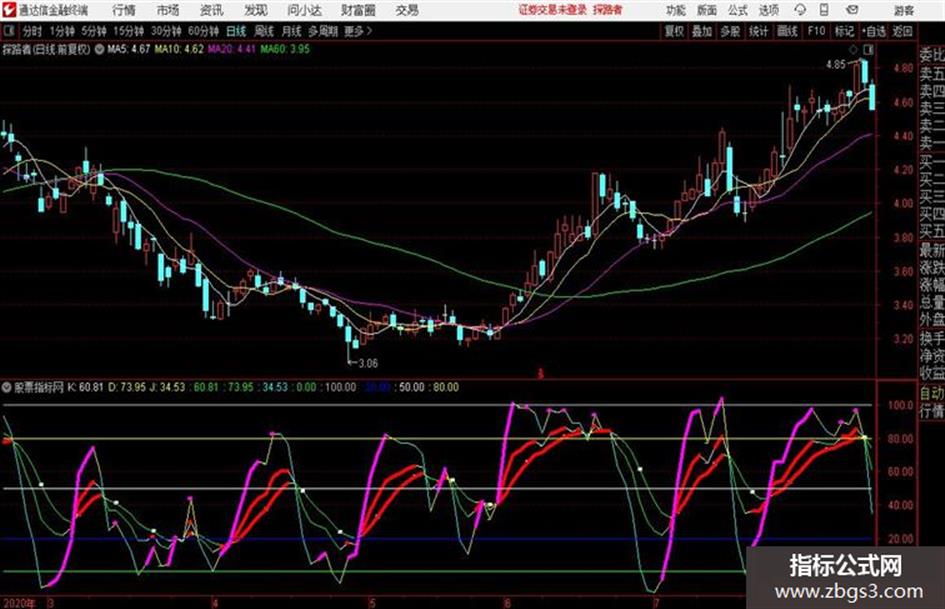945x609 pixels.
Task: Open the 财富圈 menu
Action: click(x=358, y=10)
